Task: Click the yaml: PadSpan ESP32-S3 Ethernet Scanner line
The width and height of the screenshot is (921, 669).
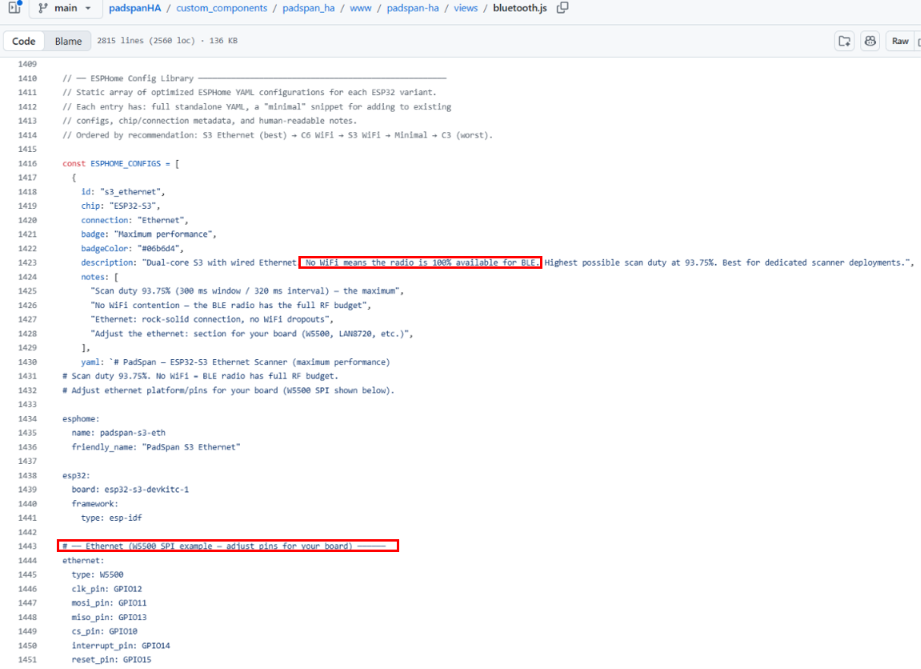Action: [x=236, y=362]
